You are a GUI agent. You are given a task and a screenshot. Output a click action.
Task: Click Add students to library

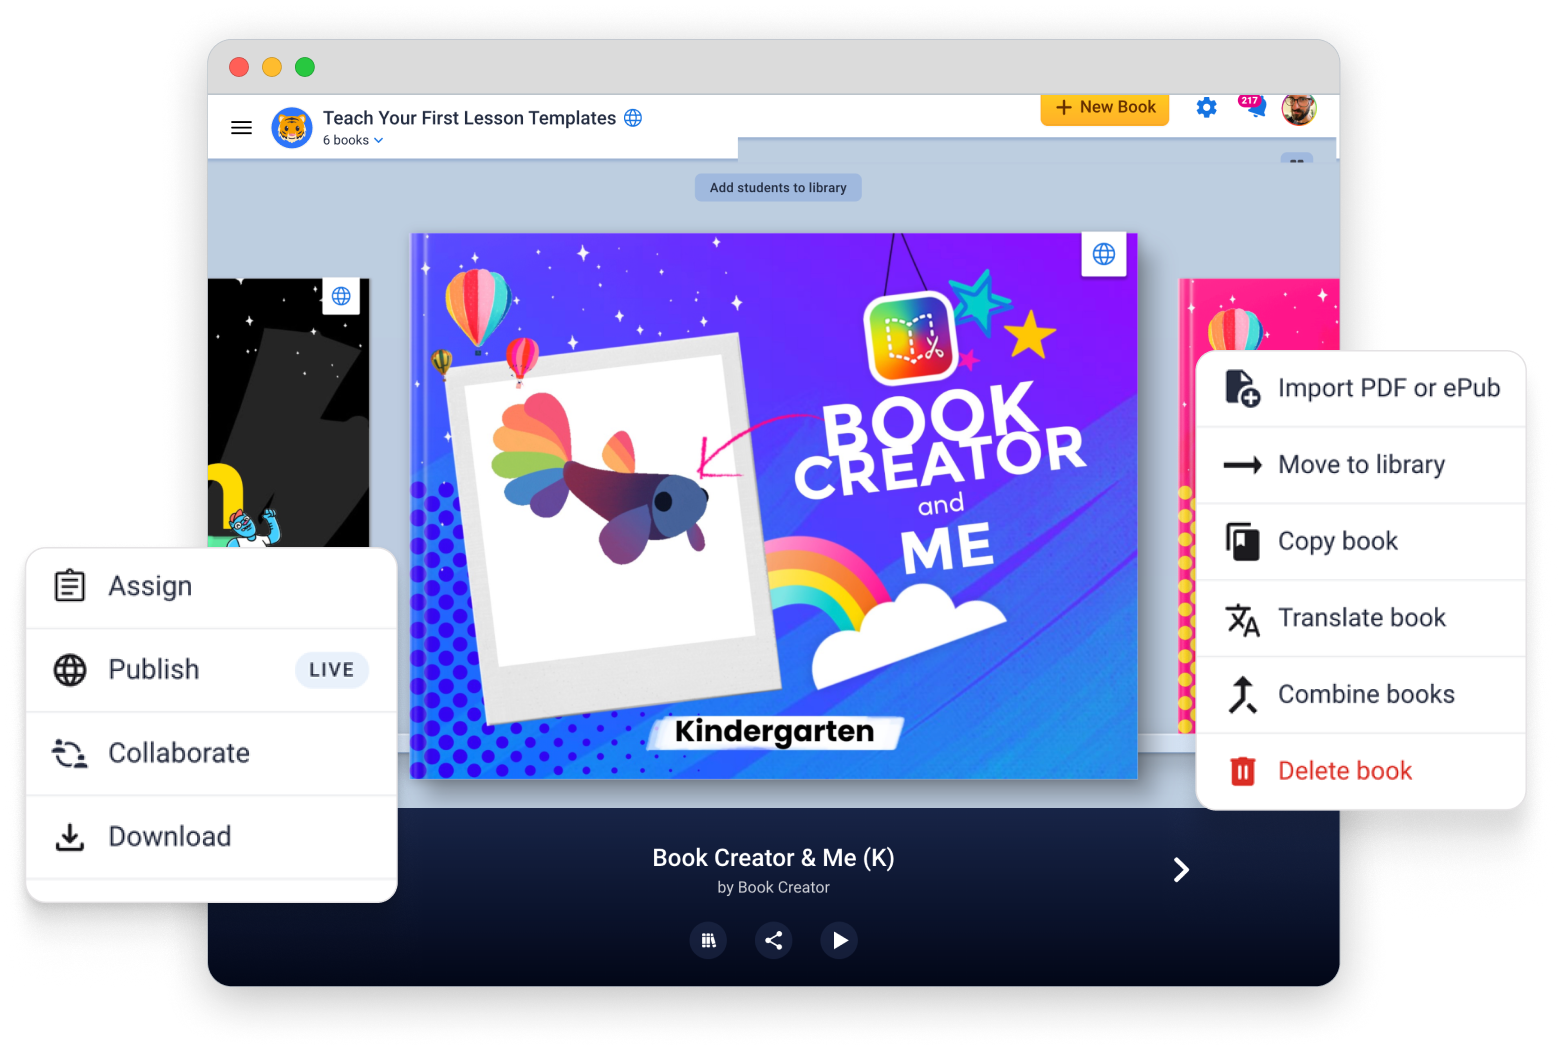point(778,188)
